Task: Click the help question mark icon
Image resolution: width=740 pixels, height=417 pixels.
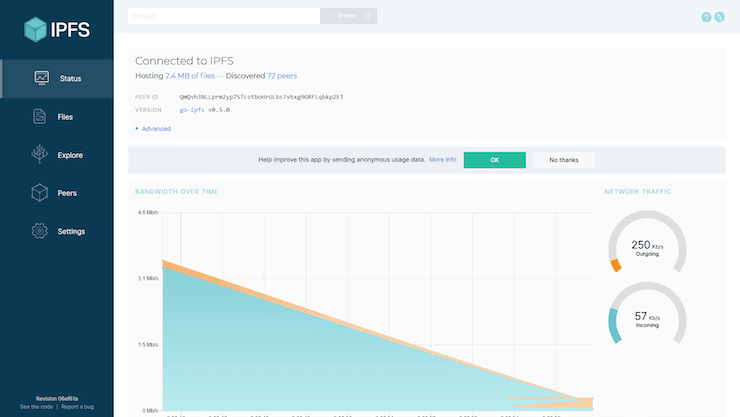Action: coord(706,17)
